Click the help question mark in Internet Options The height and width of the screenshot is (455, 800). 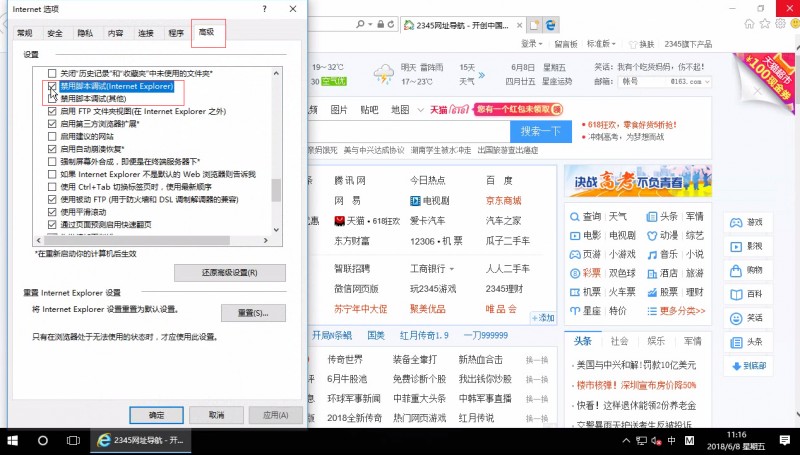point(264,9)
